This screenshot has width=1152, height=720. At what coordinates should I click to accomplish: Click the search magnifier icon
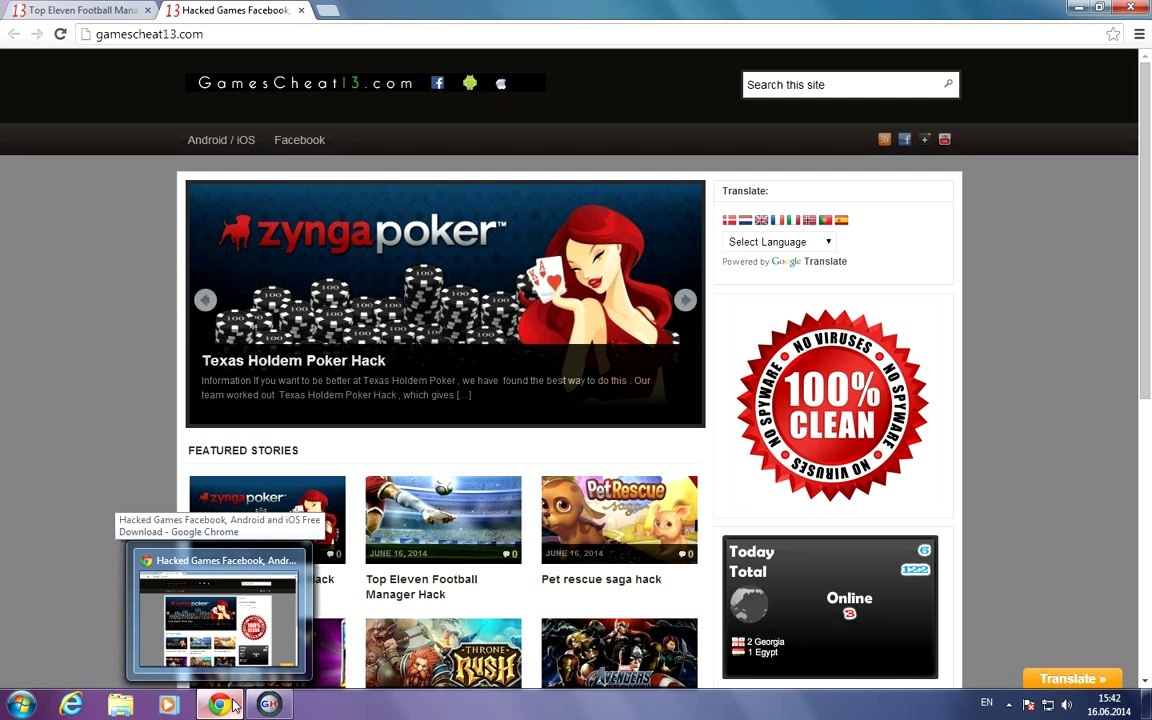point(948,84)
